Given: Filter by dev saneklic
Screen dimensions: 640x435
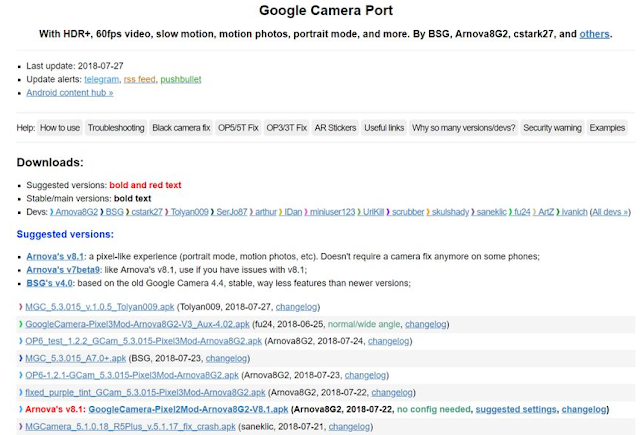Looking at the screenshot, I should click(x=491, y=212).
